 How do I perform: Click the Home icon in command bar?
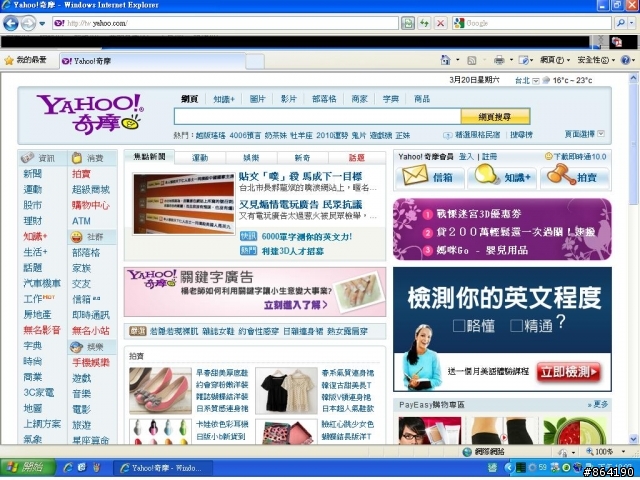445,60
